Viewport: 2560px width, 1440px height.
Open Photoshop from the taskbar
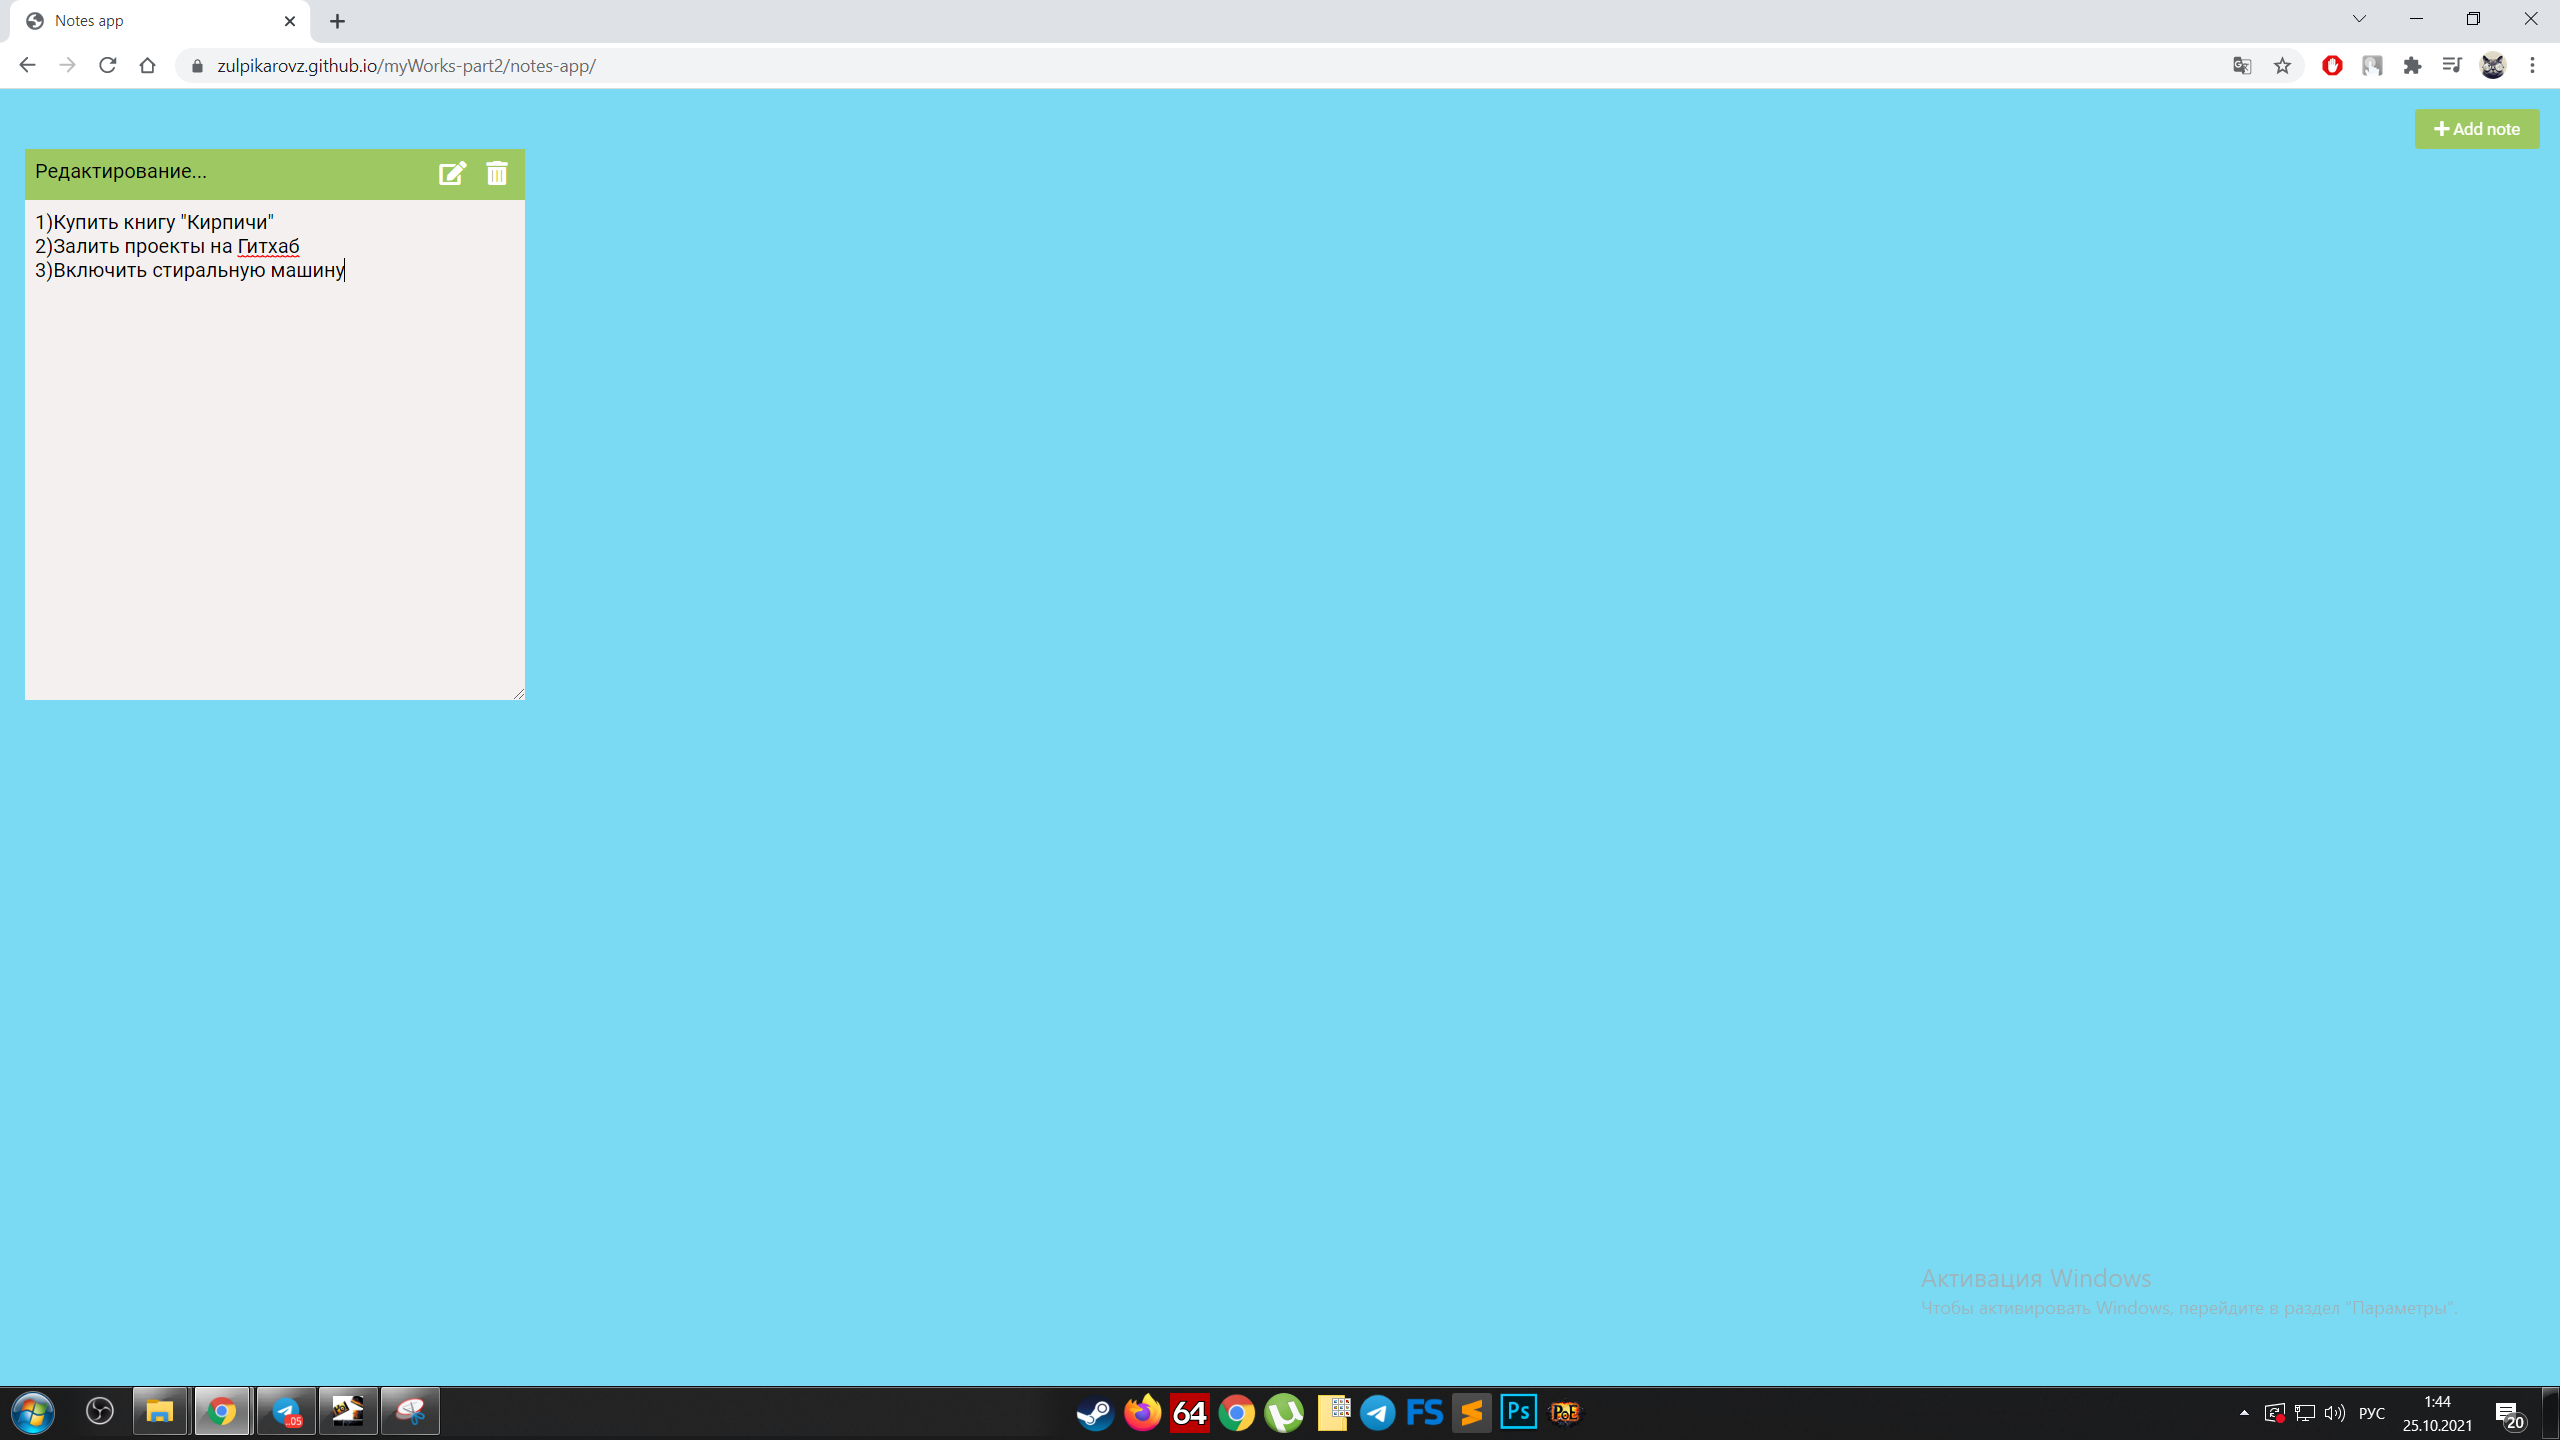(x=1518, y=1412)
